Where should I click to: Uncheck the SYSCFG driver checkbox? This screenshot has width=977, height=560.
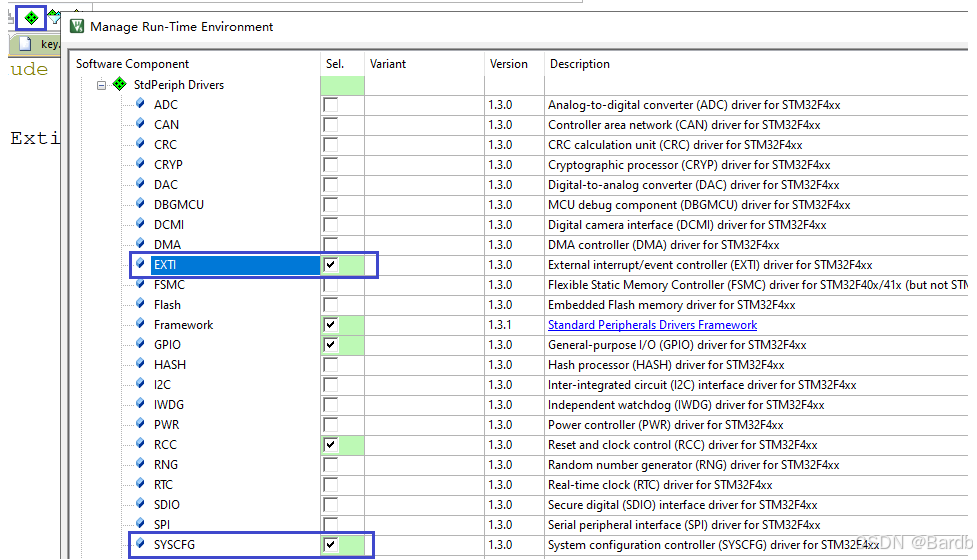[331, 544]
